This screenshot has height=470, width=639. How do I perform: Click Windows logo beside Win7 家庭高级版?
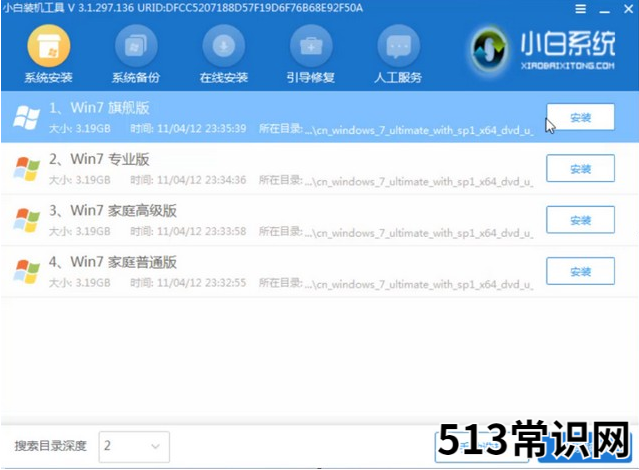tap(26, 220)
